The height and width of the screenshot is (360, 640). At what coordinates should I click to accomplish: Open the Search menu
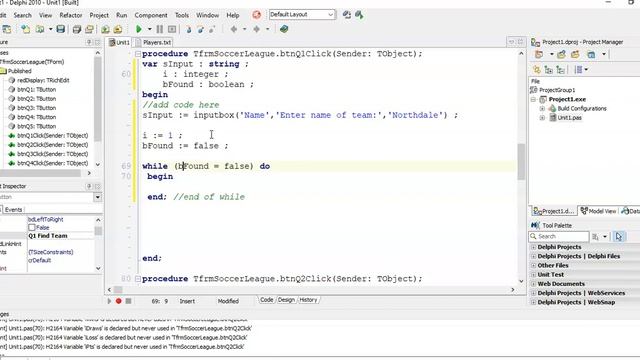22,15
